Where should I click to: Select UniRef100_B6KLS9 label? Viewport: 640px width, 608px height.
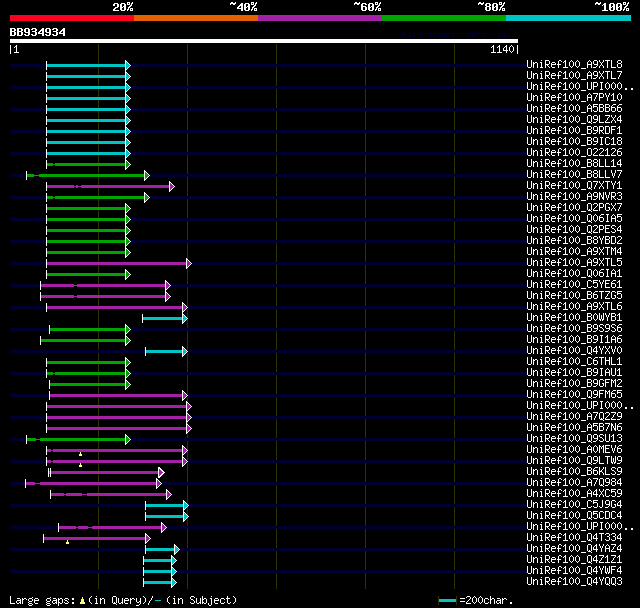[574, 472]
